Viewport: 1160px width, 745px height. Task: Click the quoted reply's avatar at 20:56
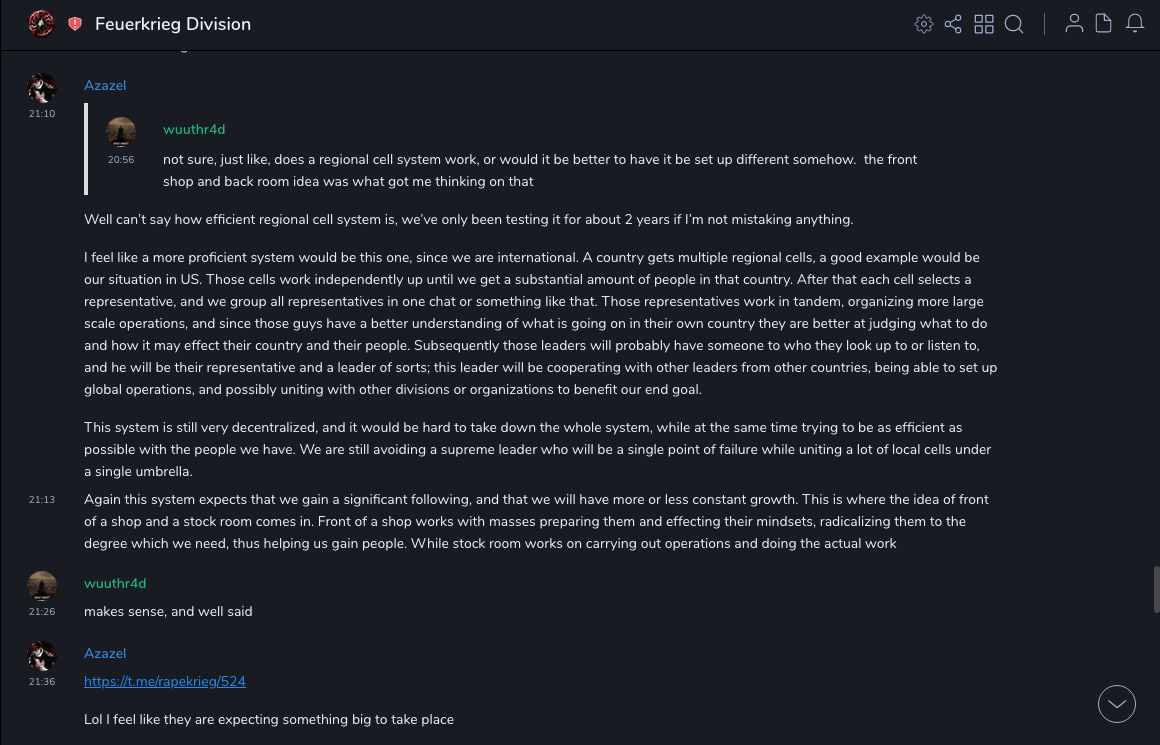coord(121,132)
